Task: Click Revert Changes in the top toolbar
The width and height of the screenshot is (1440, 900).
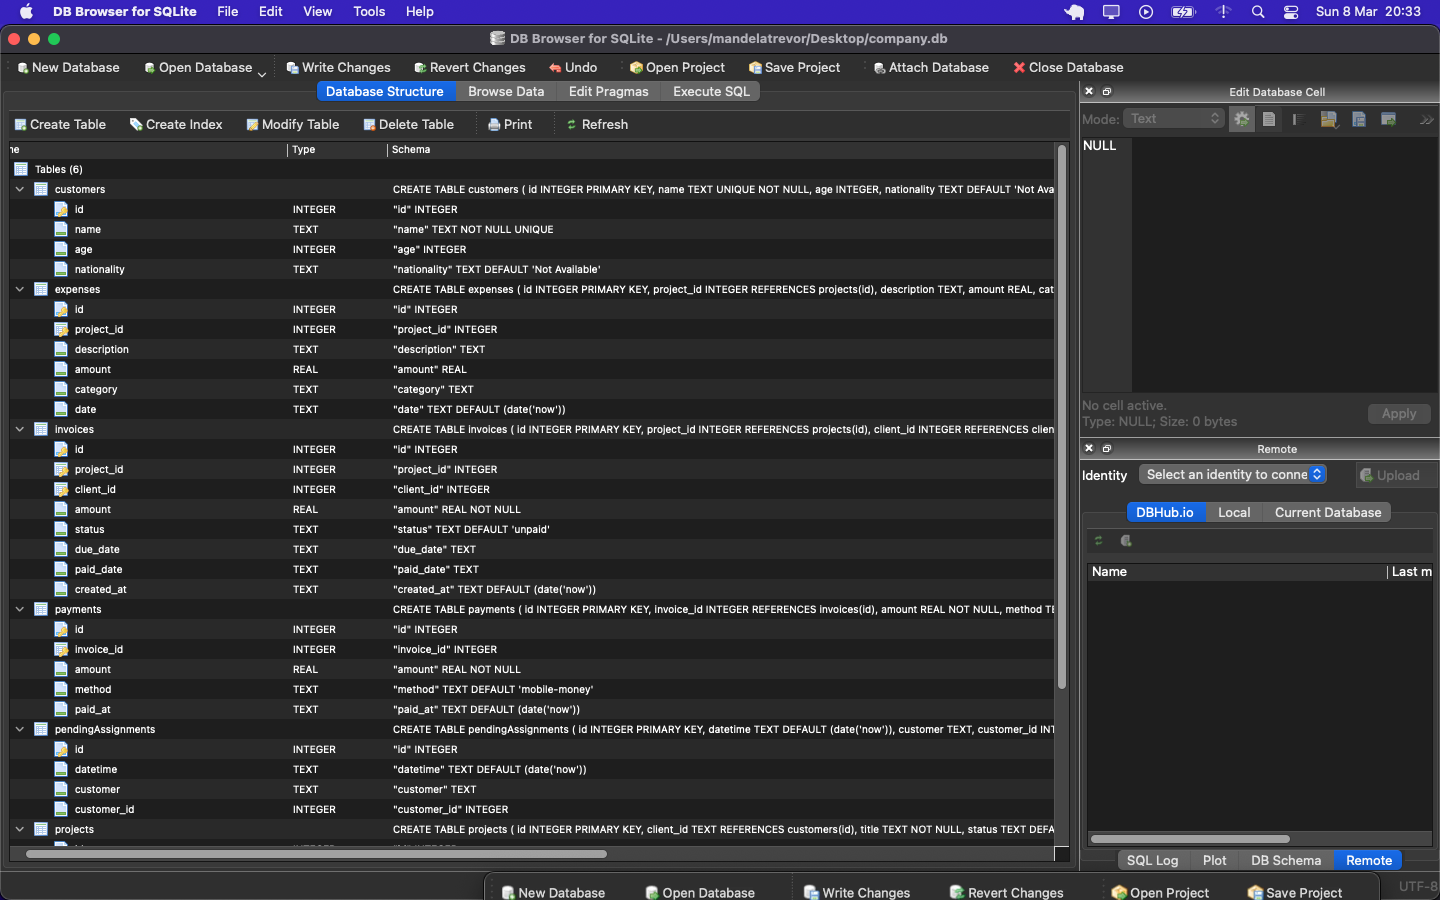Action: (x=470, y=67)
